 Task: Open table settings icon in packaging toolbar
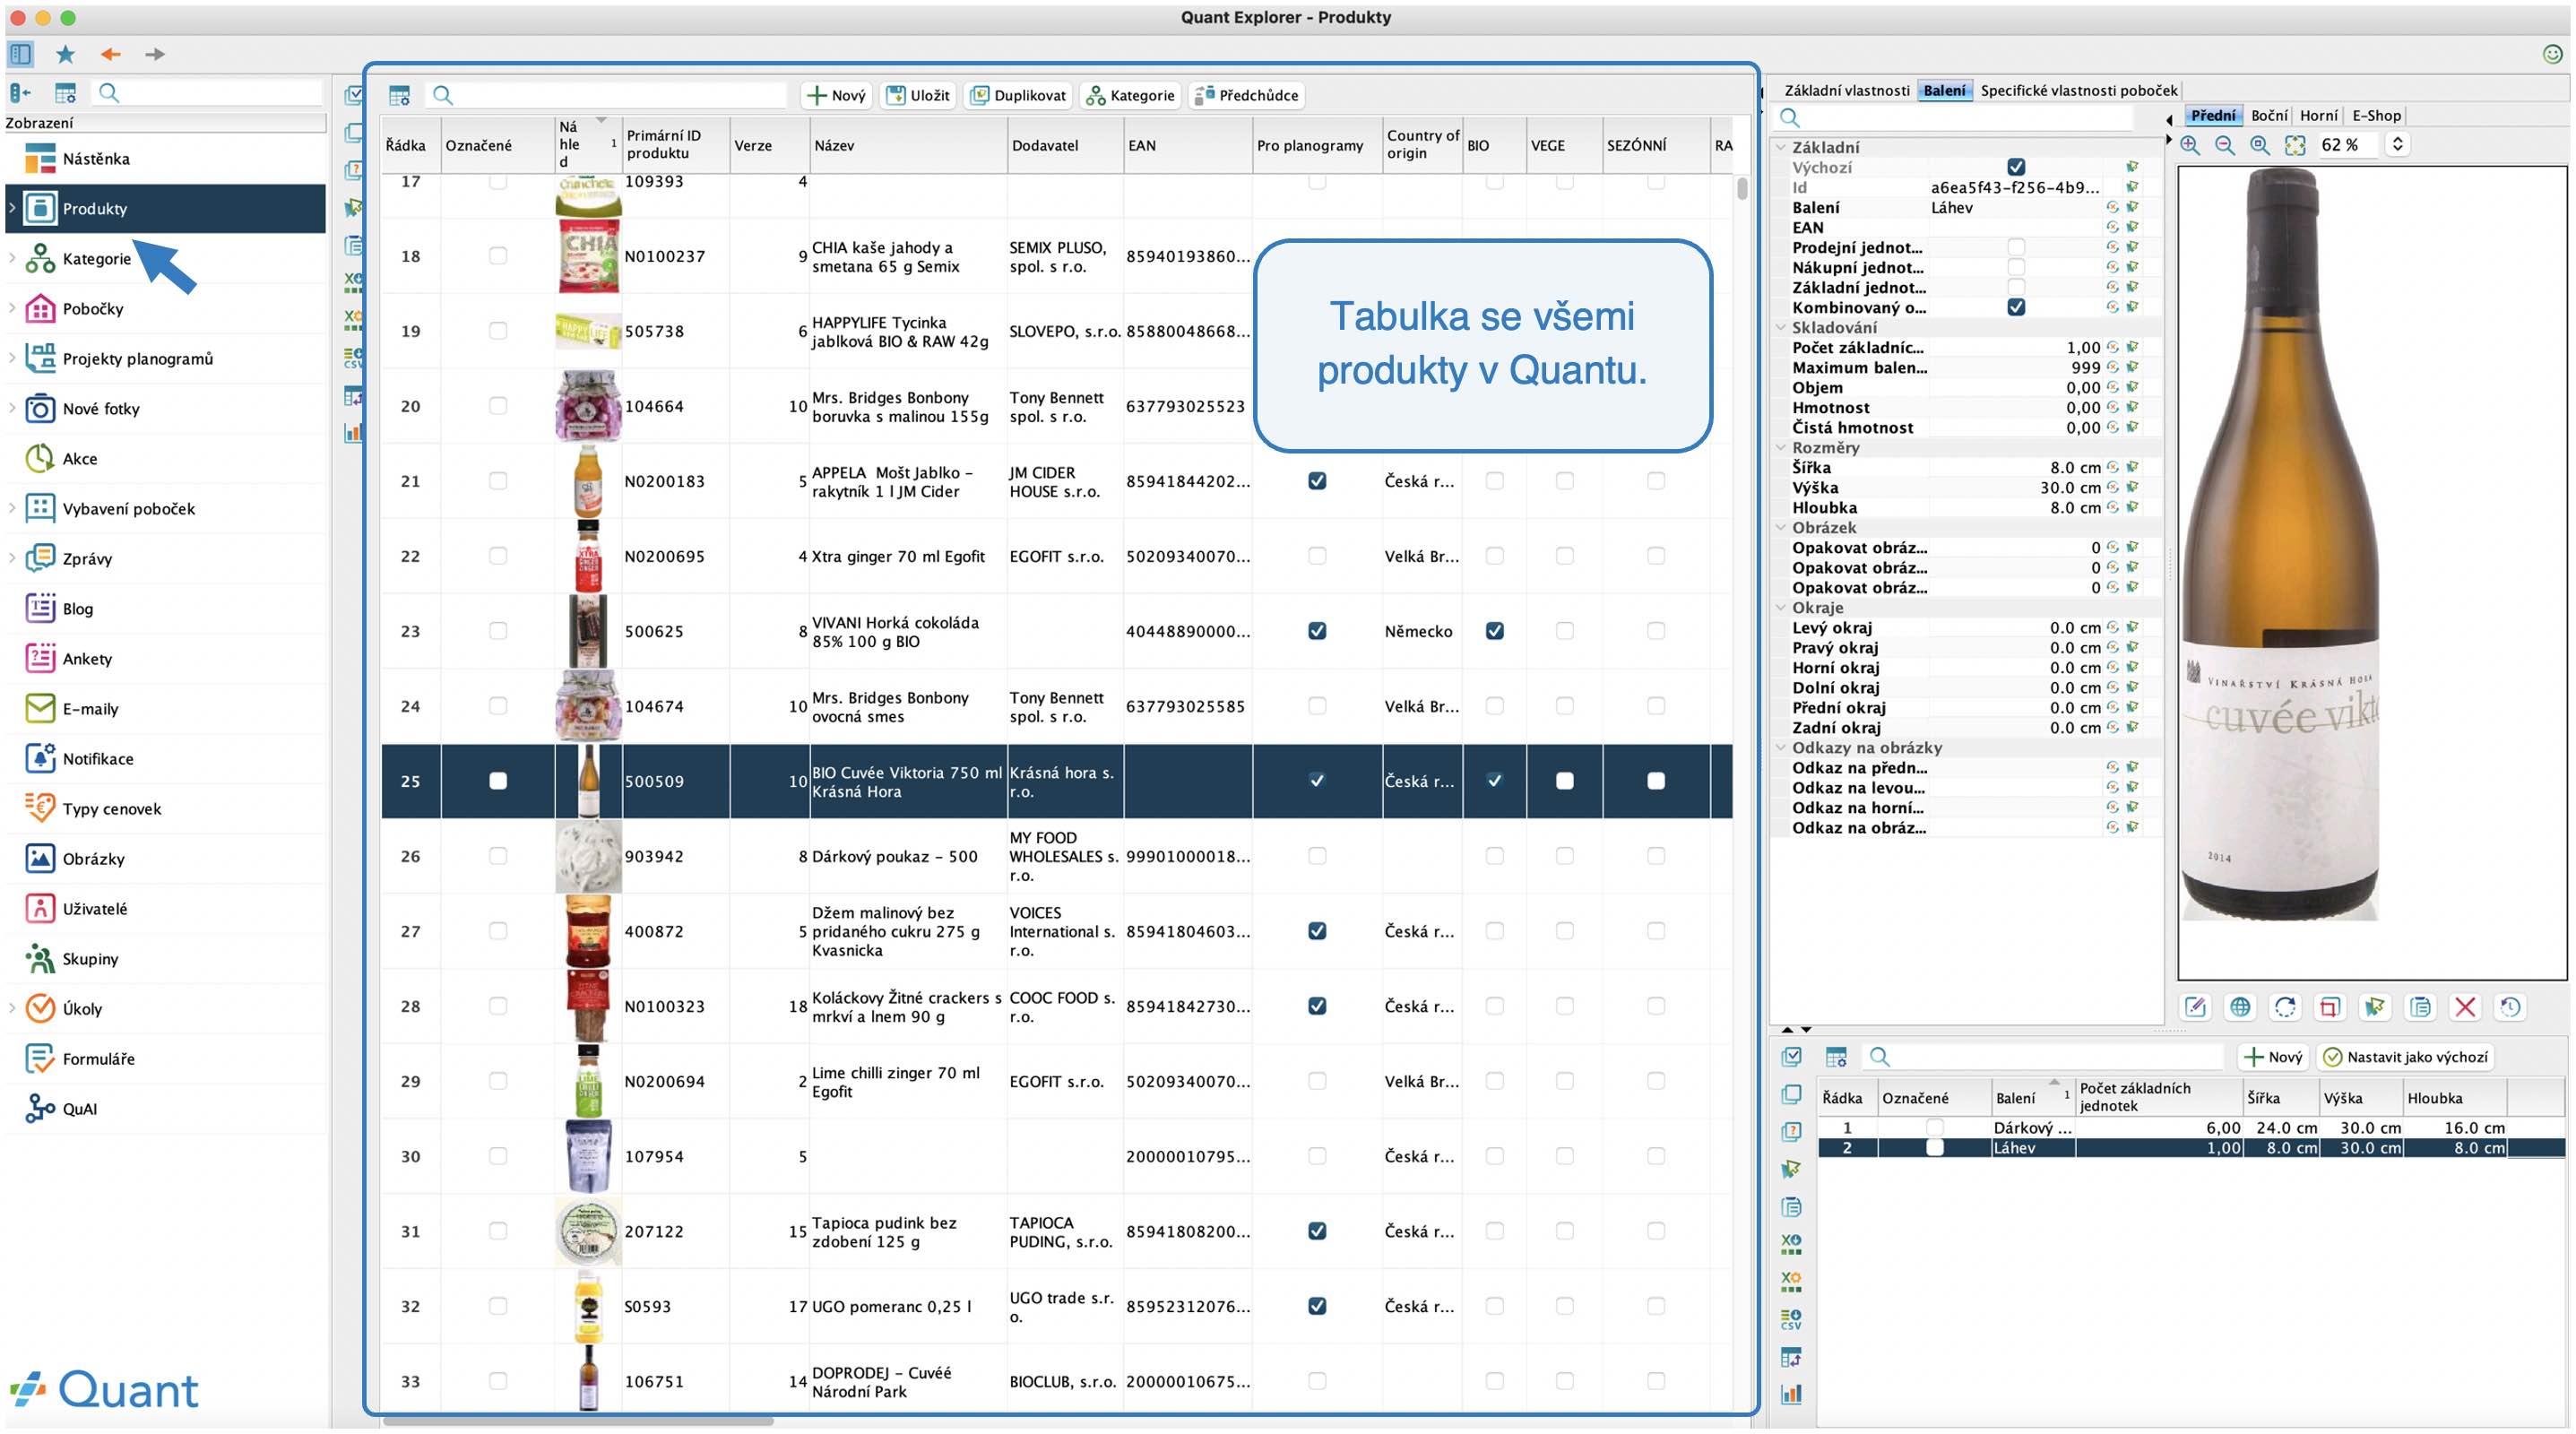pos(1836,1057)
